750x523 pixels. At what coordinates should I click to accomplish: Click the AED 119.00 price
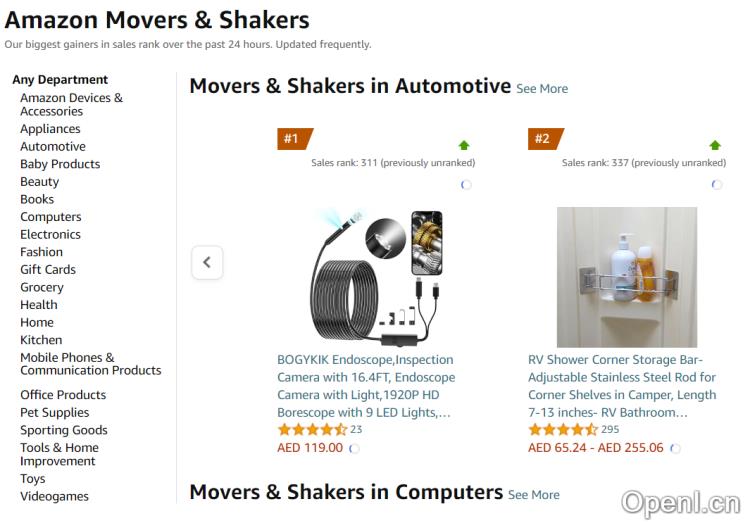coord(310,448)
